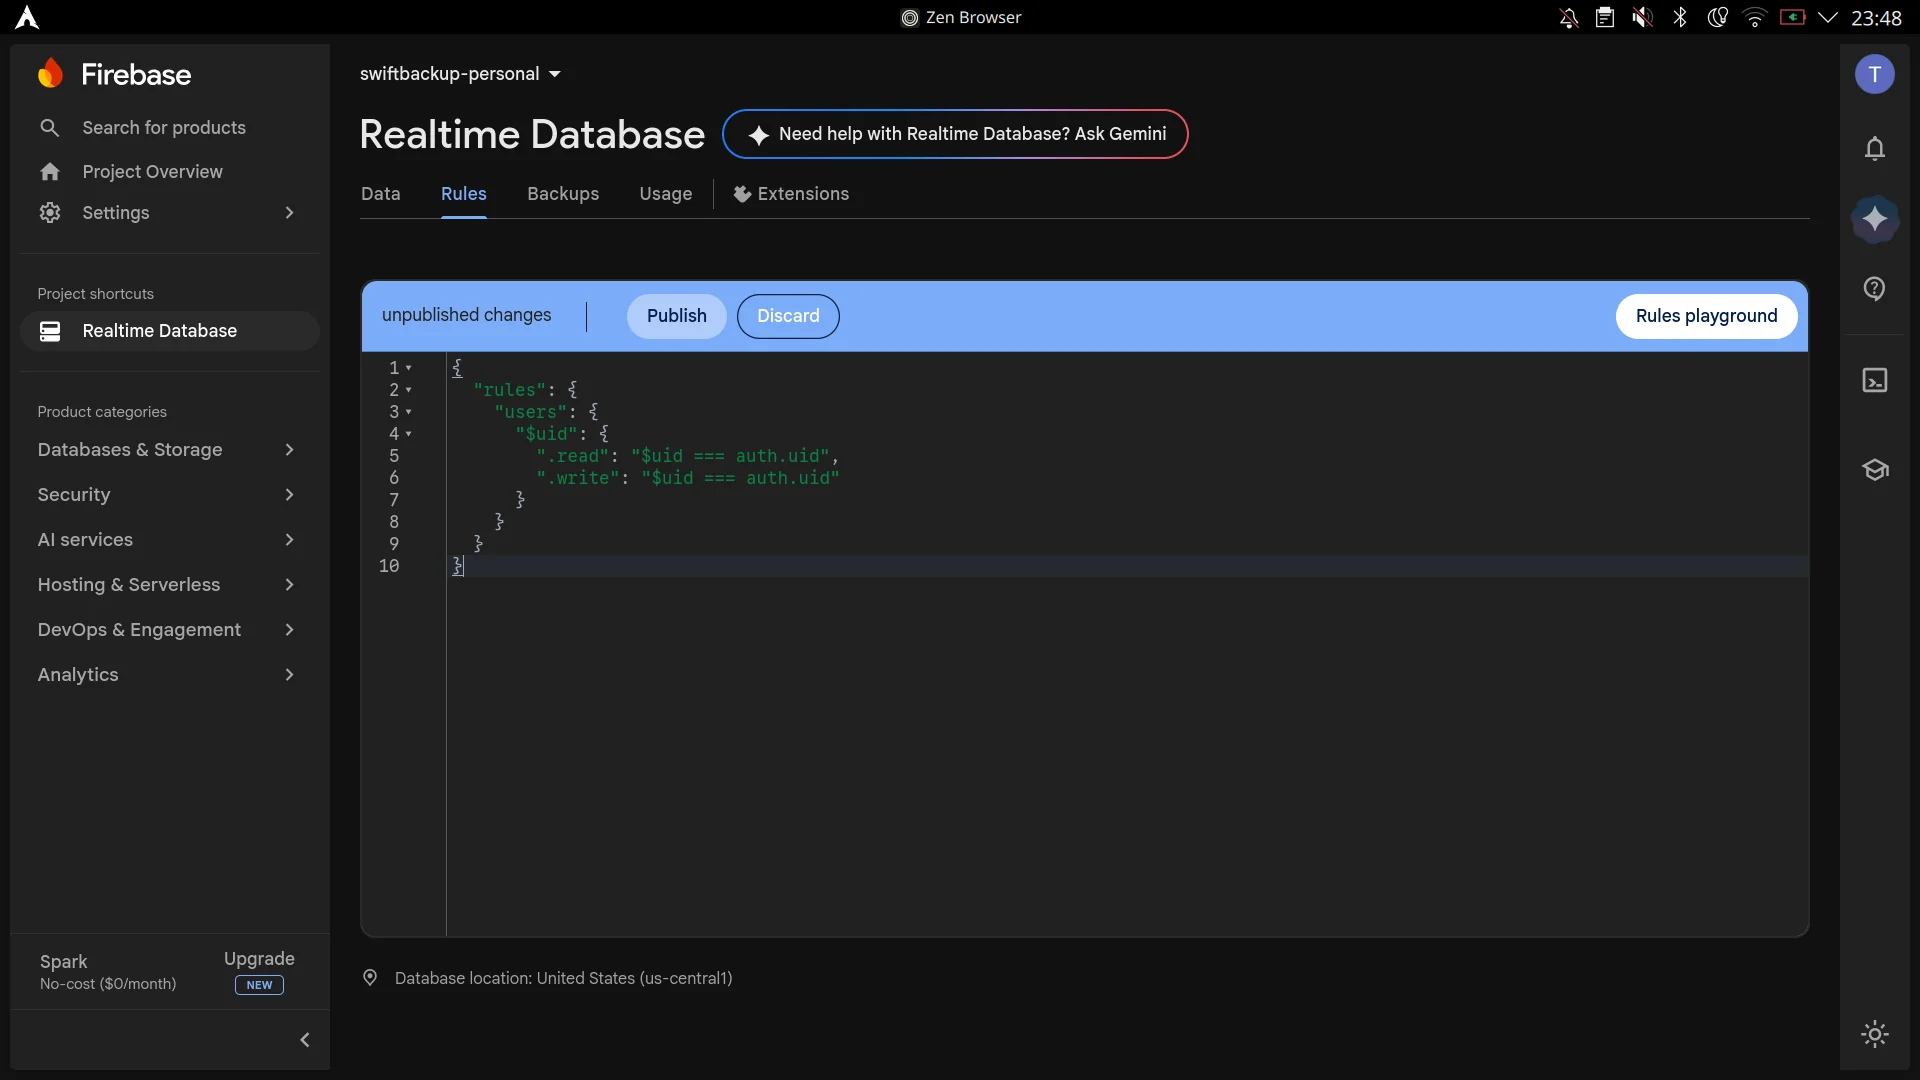This screenshot has width=1920, height=1080.
Task: Publish the rule changes
Action: coord(677,316)
